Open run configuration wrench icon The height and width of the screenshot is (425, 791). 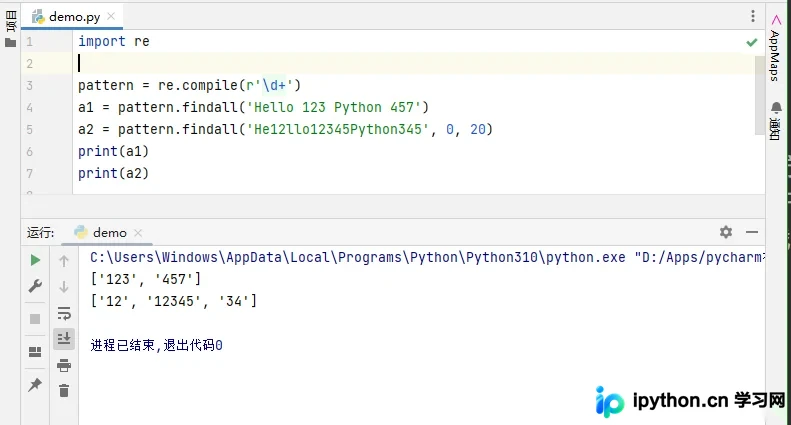point(35,286)
